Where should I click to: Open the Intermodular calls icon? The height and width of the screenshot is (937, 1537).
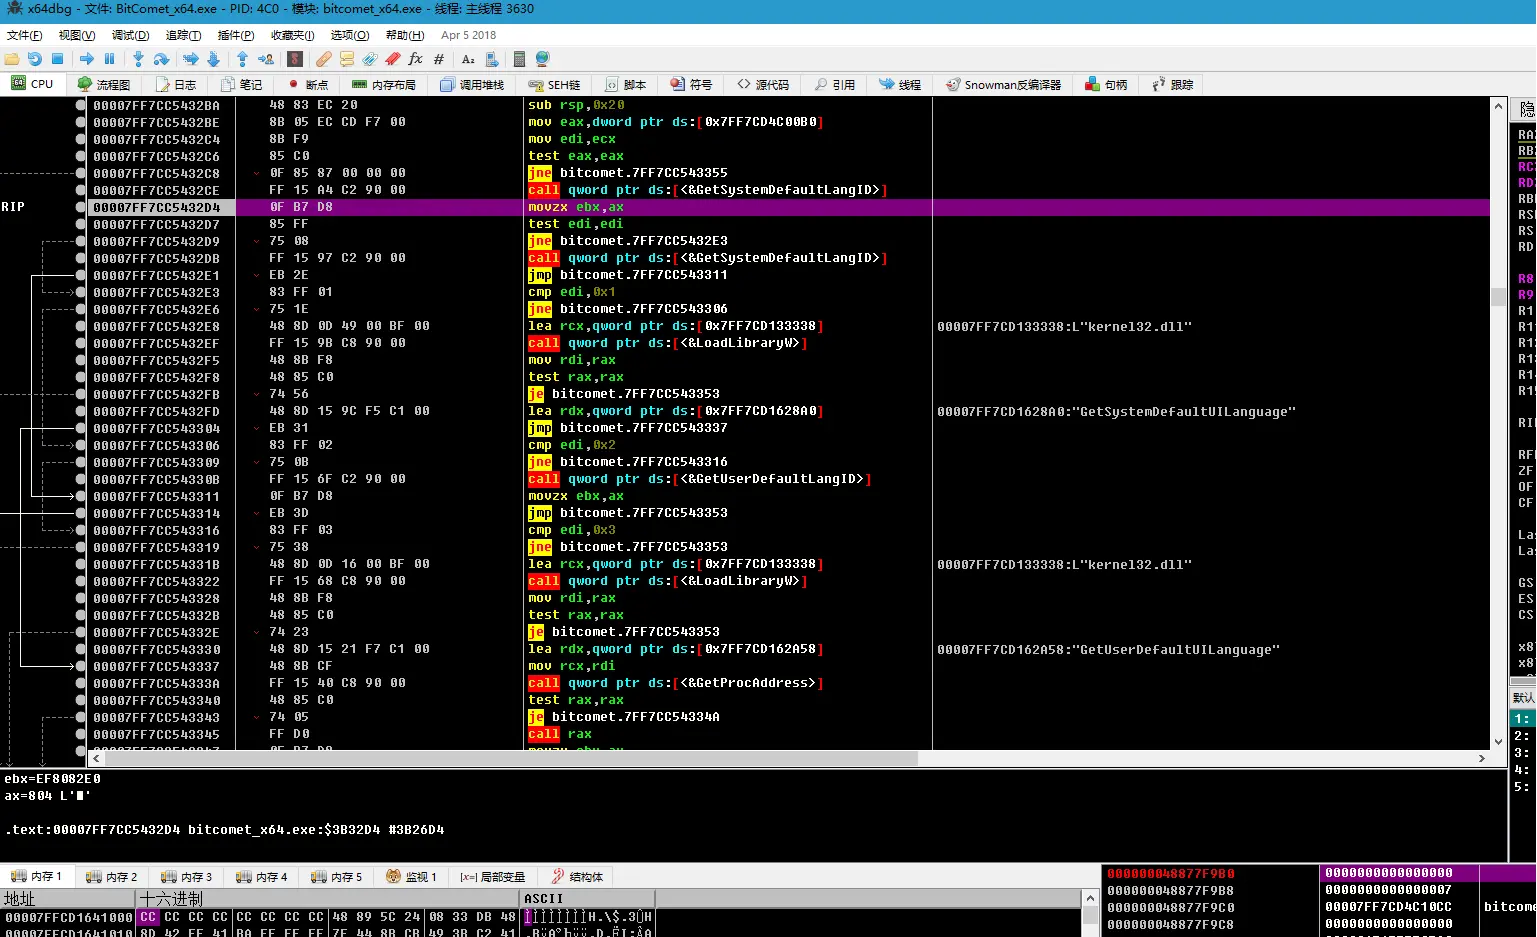[491, 59]
